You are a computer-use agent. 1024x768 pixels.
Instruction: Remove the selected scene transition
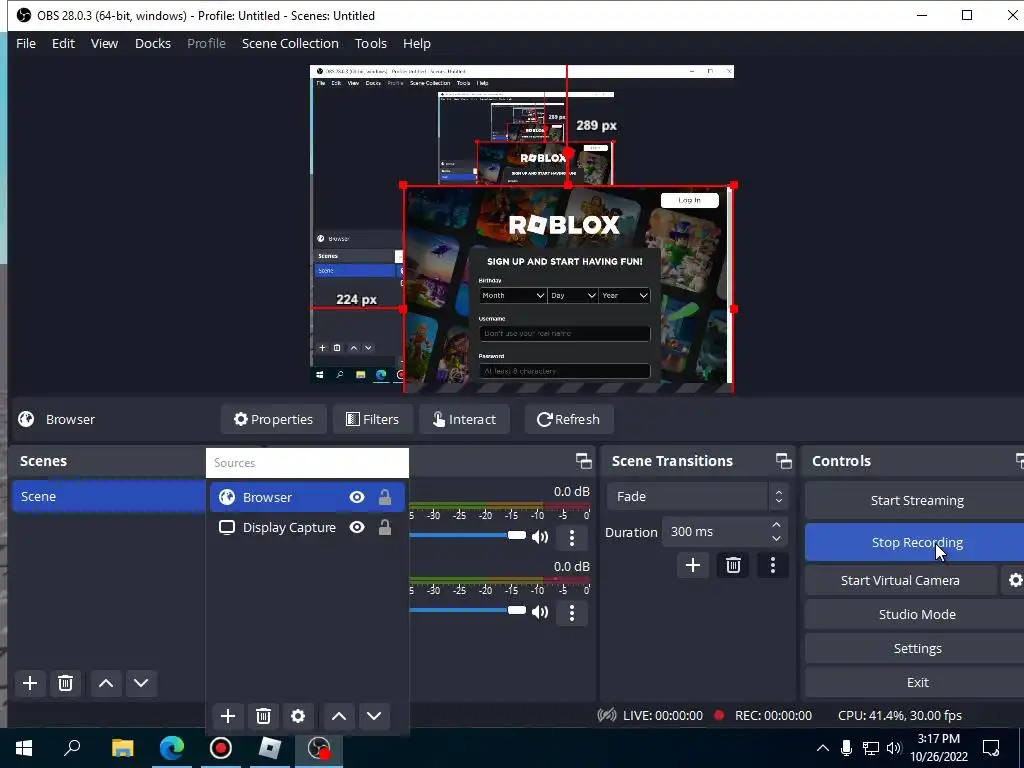click(733, 565)
